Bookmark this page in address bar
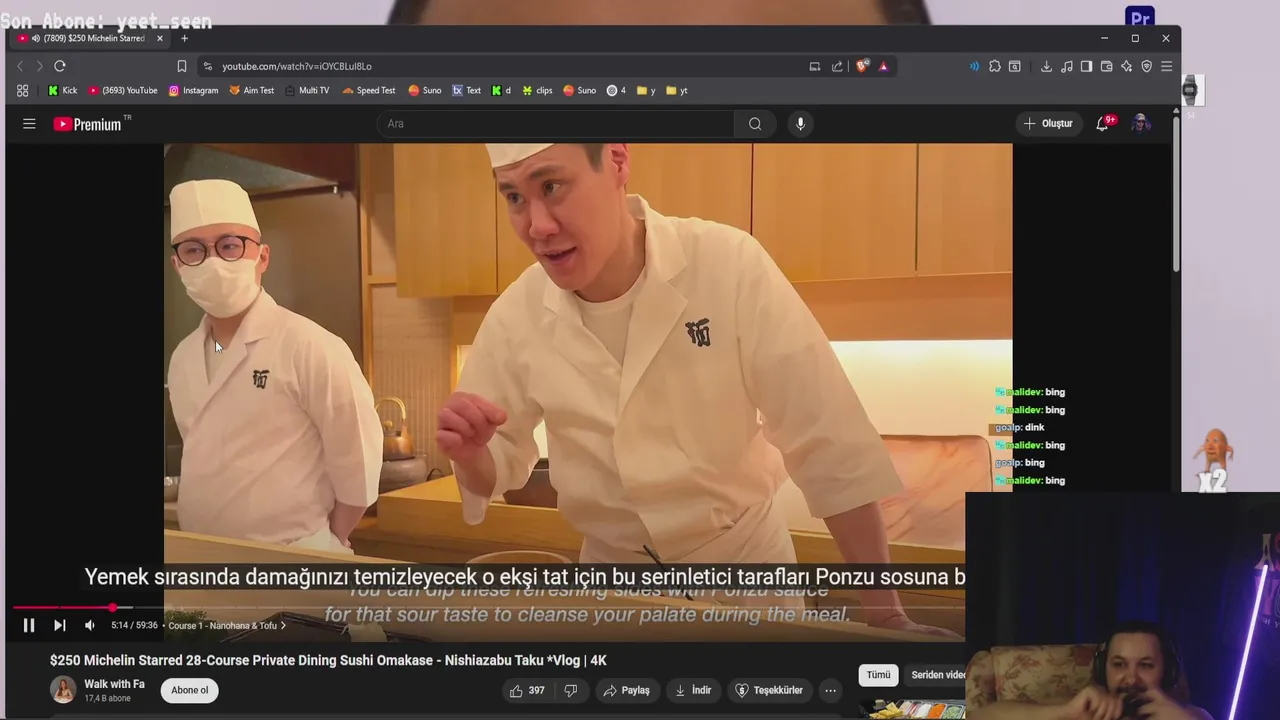Screen dimensions: 1280x720 coord(181,66)
